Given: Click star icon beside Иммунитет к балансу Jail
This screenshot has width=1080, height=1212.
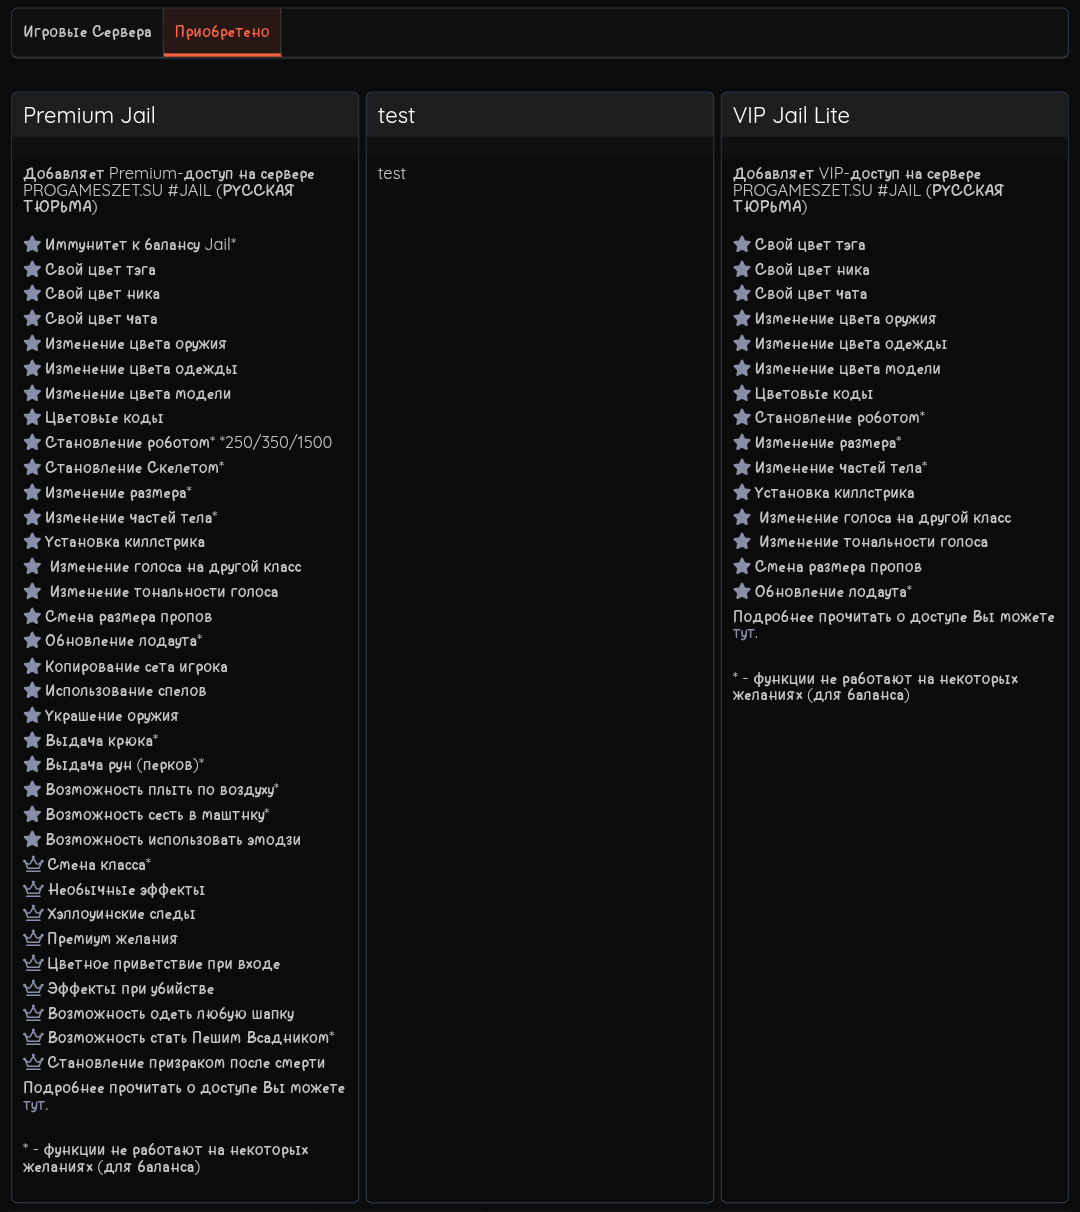Looking at the screenshot, I should pyautogui.click(x=32, y=244).
